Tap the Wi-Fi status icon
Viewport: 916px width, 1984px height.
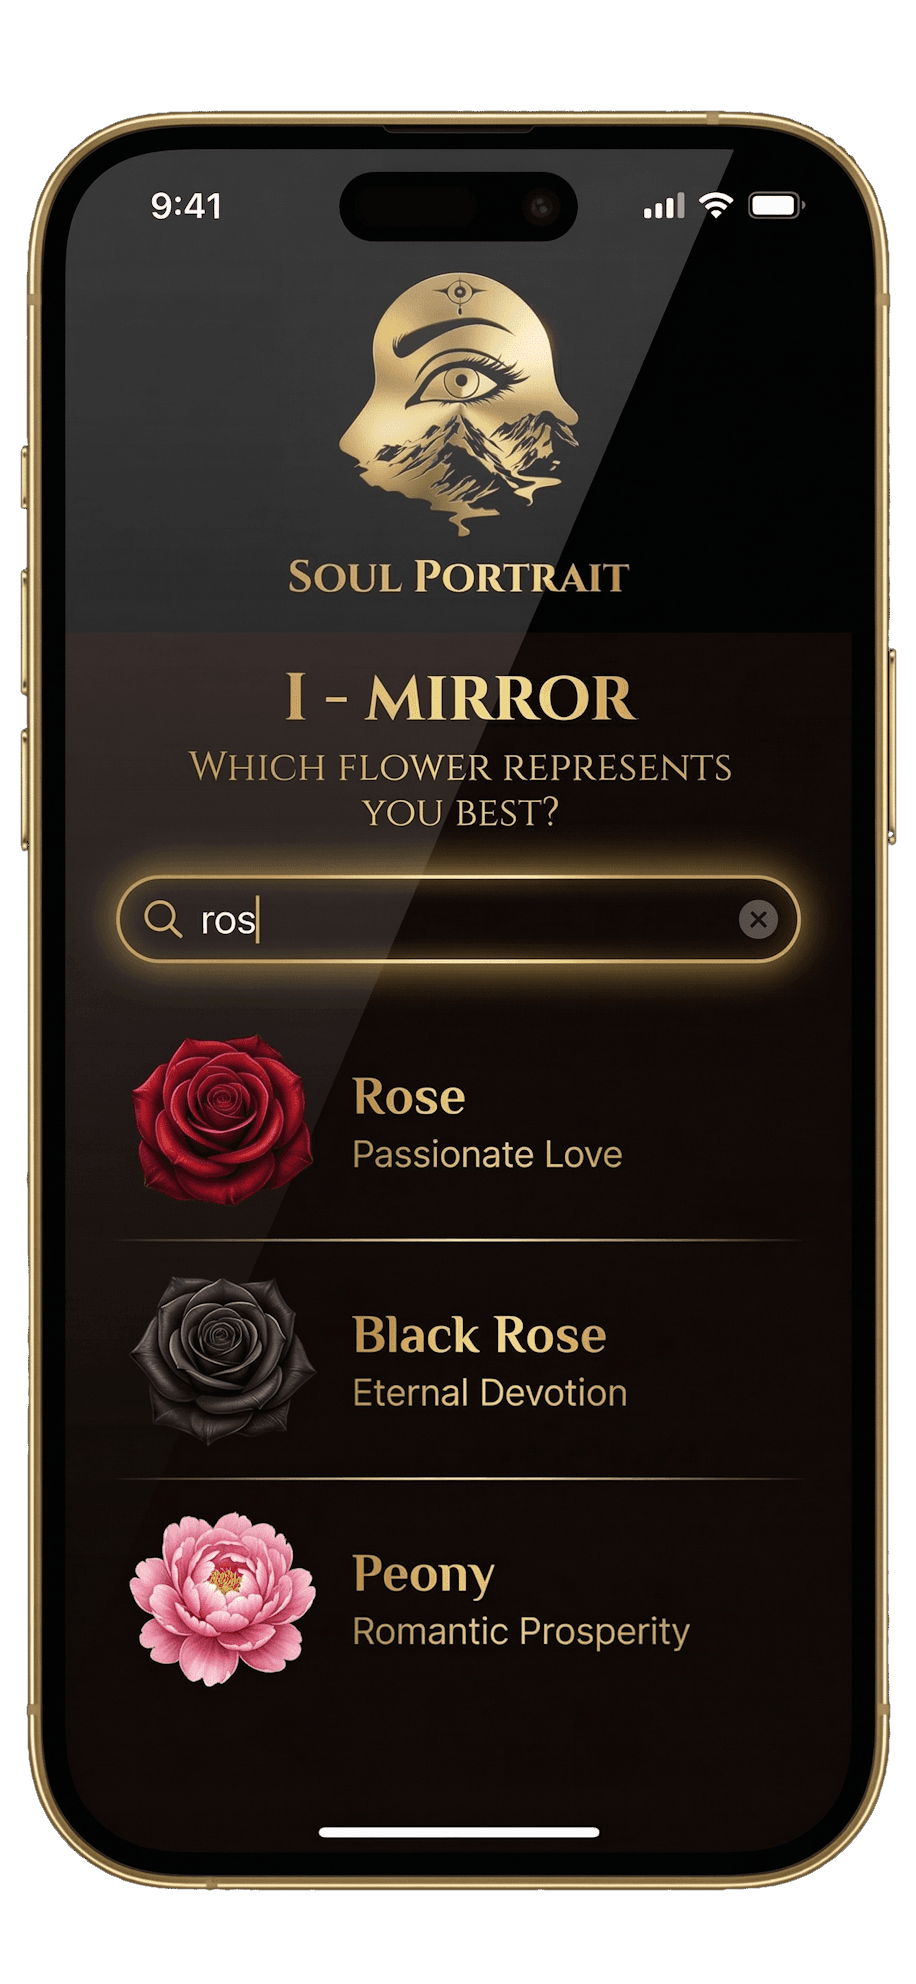[x=716, y=205]
